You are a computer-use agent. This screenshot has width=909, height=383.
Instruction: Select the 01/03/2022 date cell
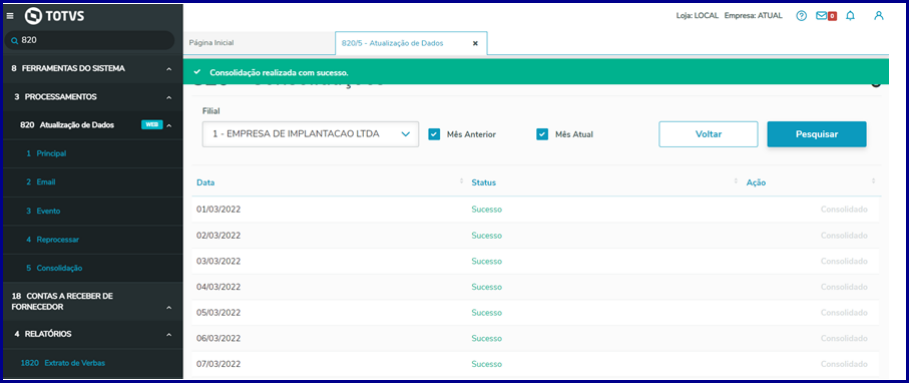(x=219, y=209)
